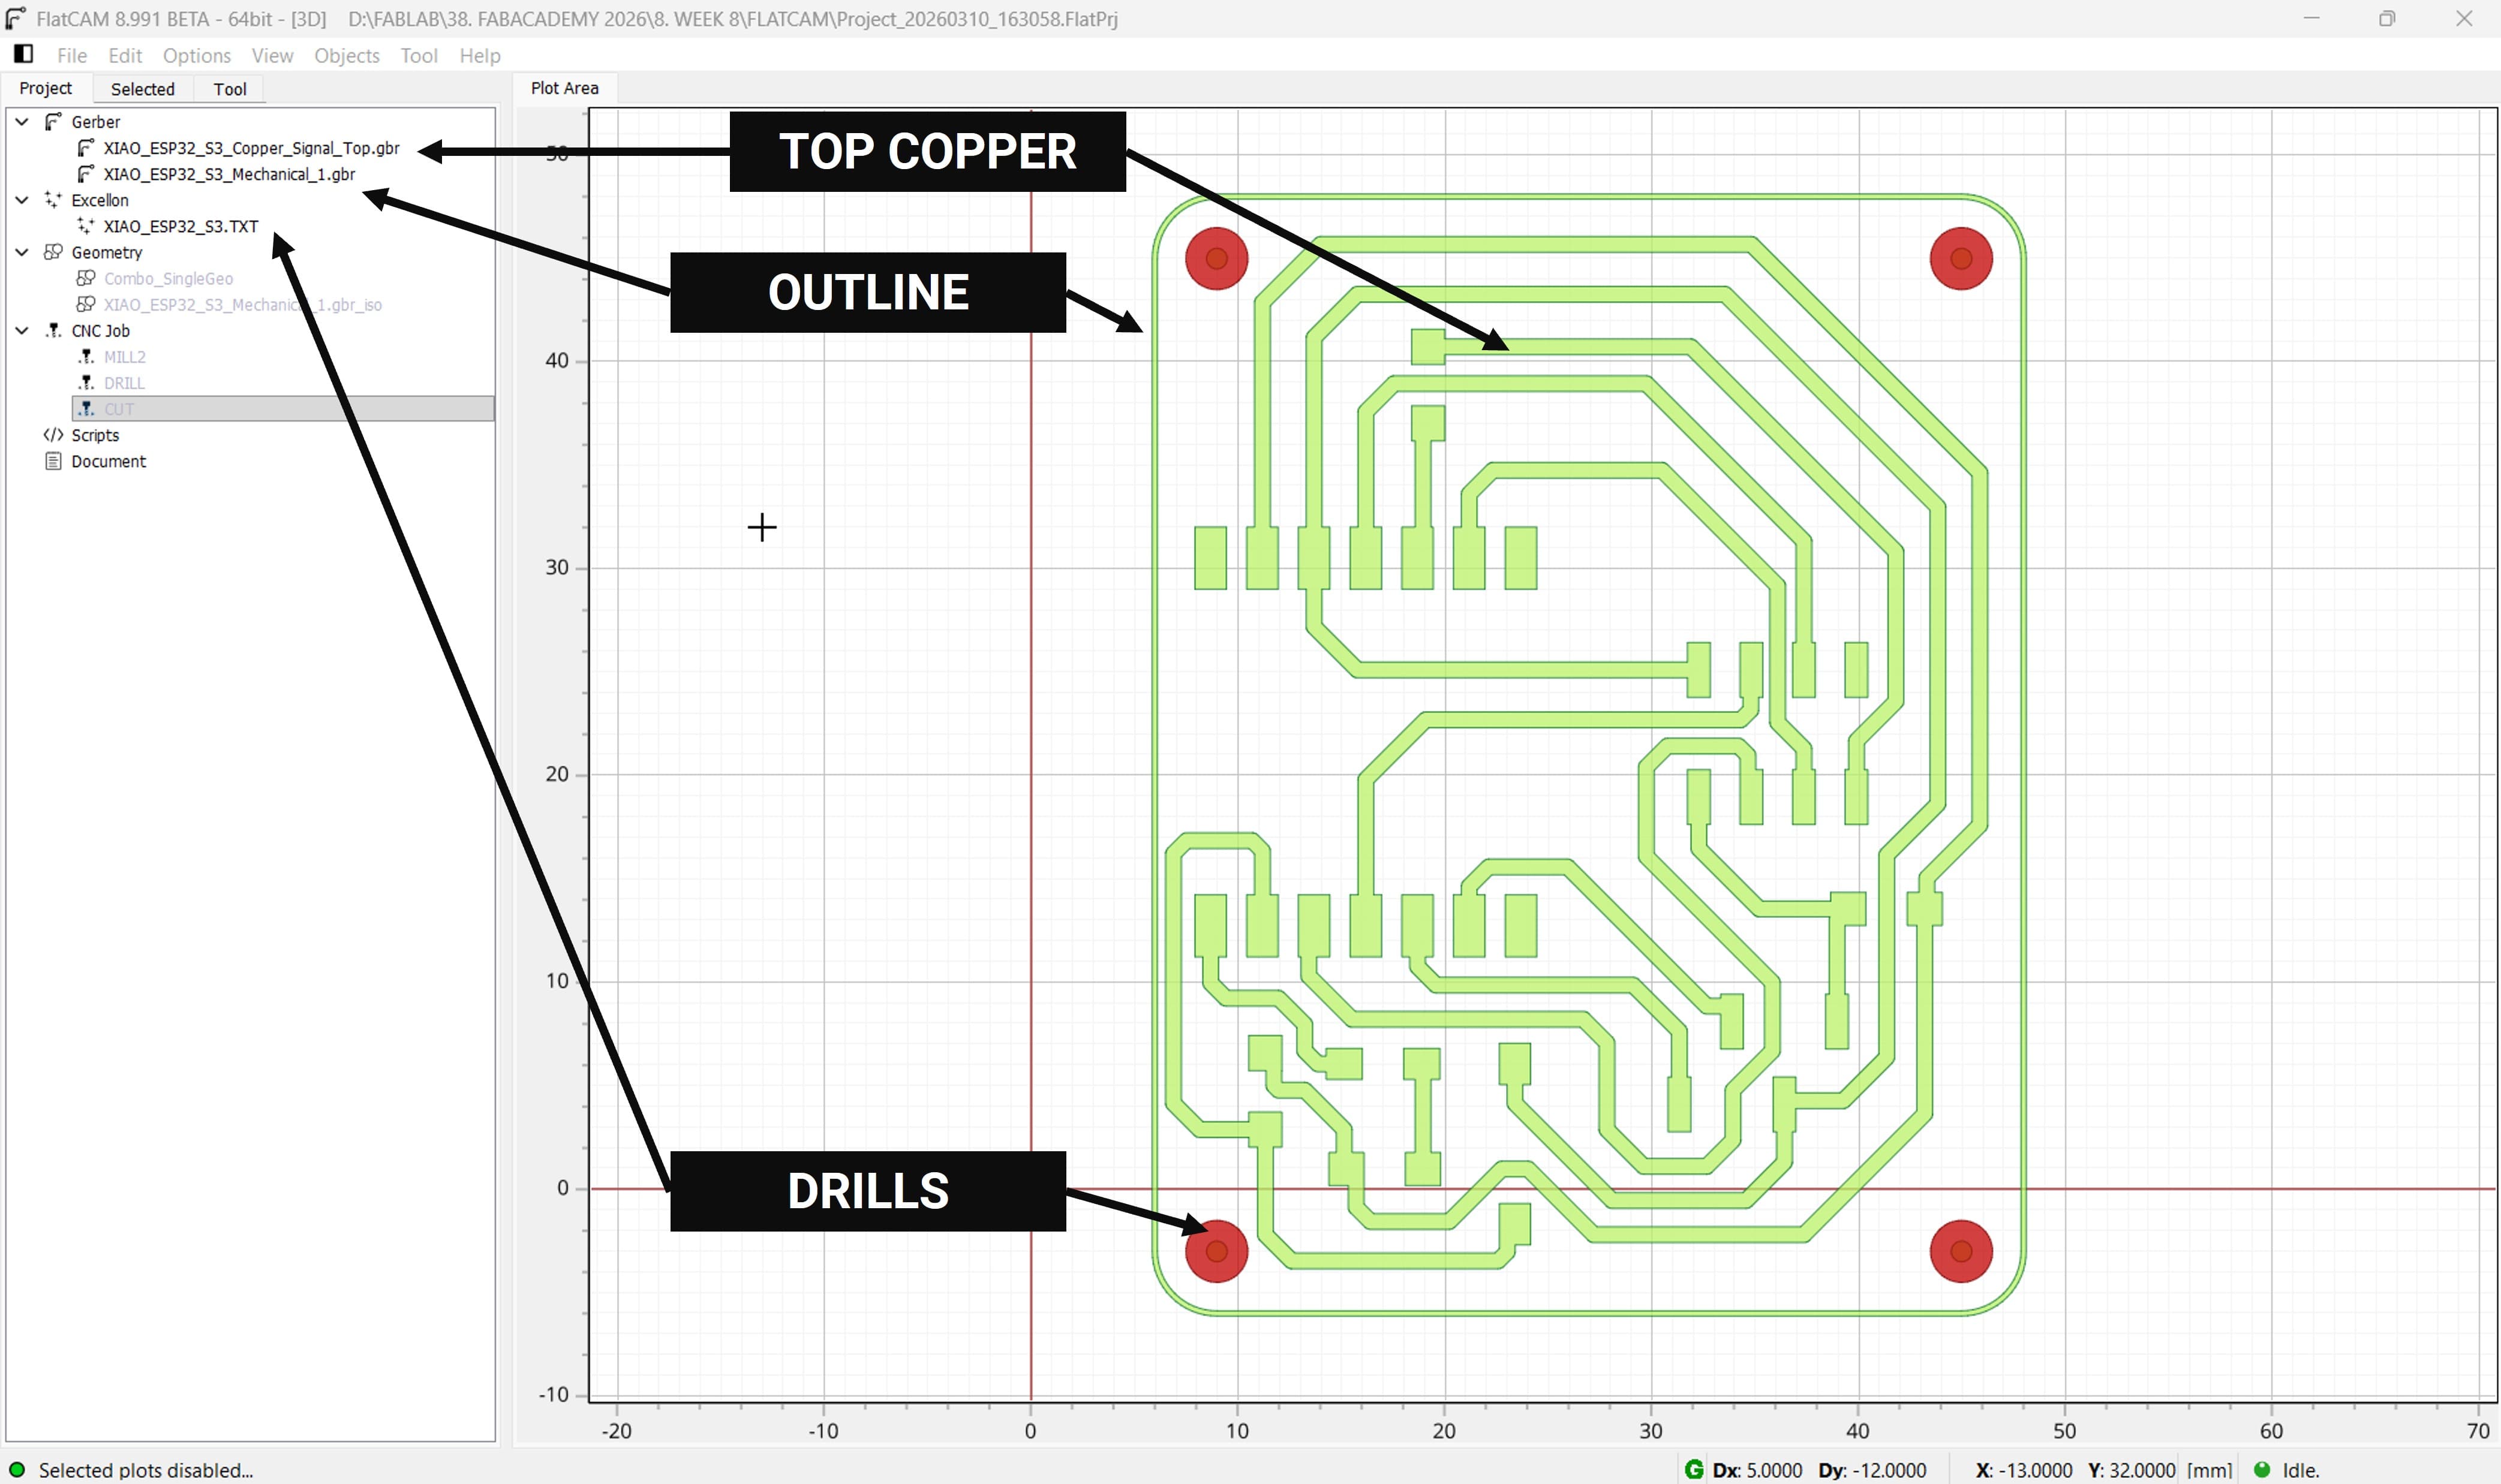The image size is (2501, 1484).
Task: Collapse the Geometry tree group
Action: tap(22, 252)
